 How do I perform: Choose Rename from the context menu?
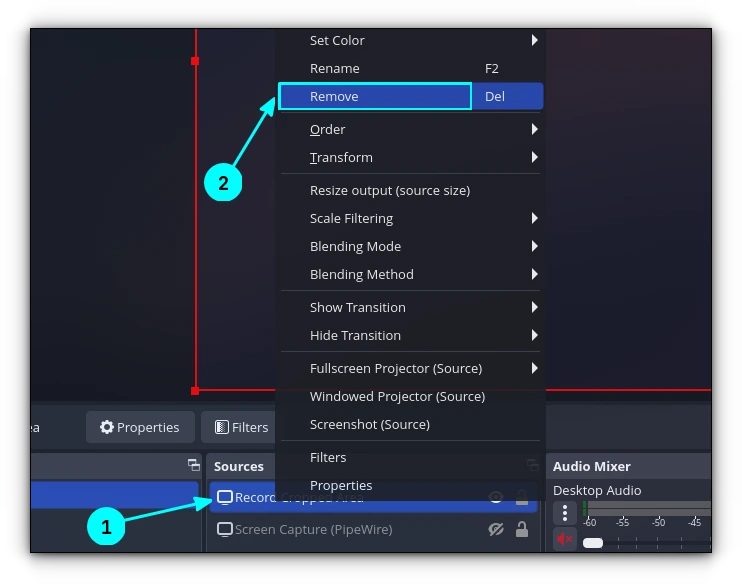[410, 69]
